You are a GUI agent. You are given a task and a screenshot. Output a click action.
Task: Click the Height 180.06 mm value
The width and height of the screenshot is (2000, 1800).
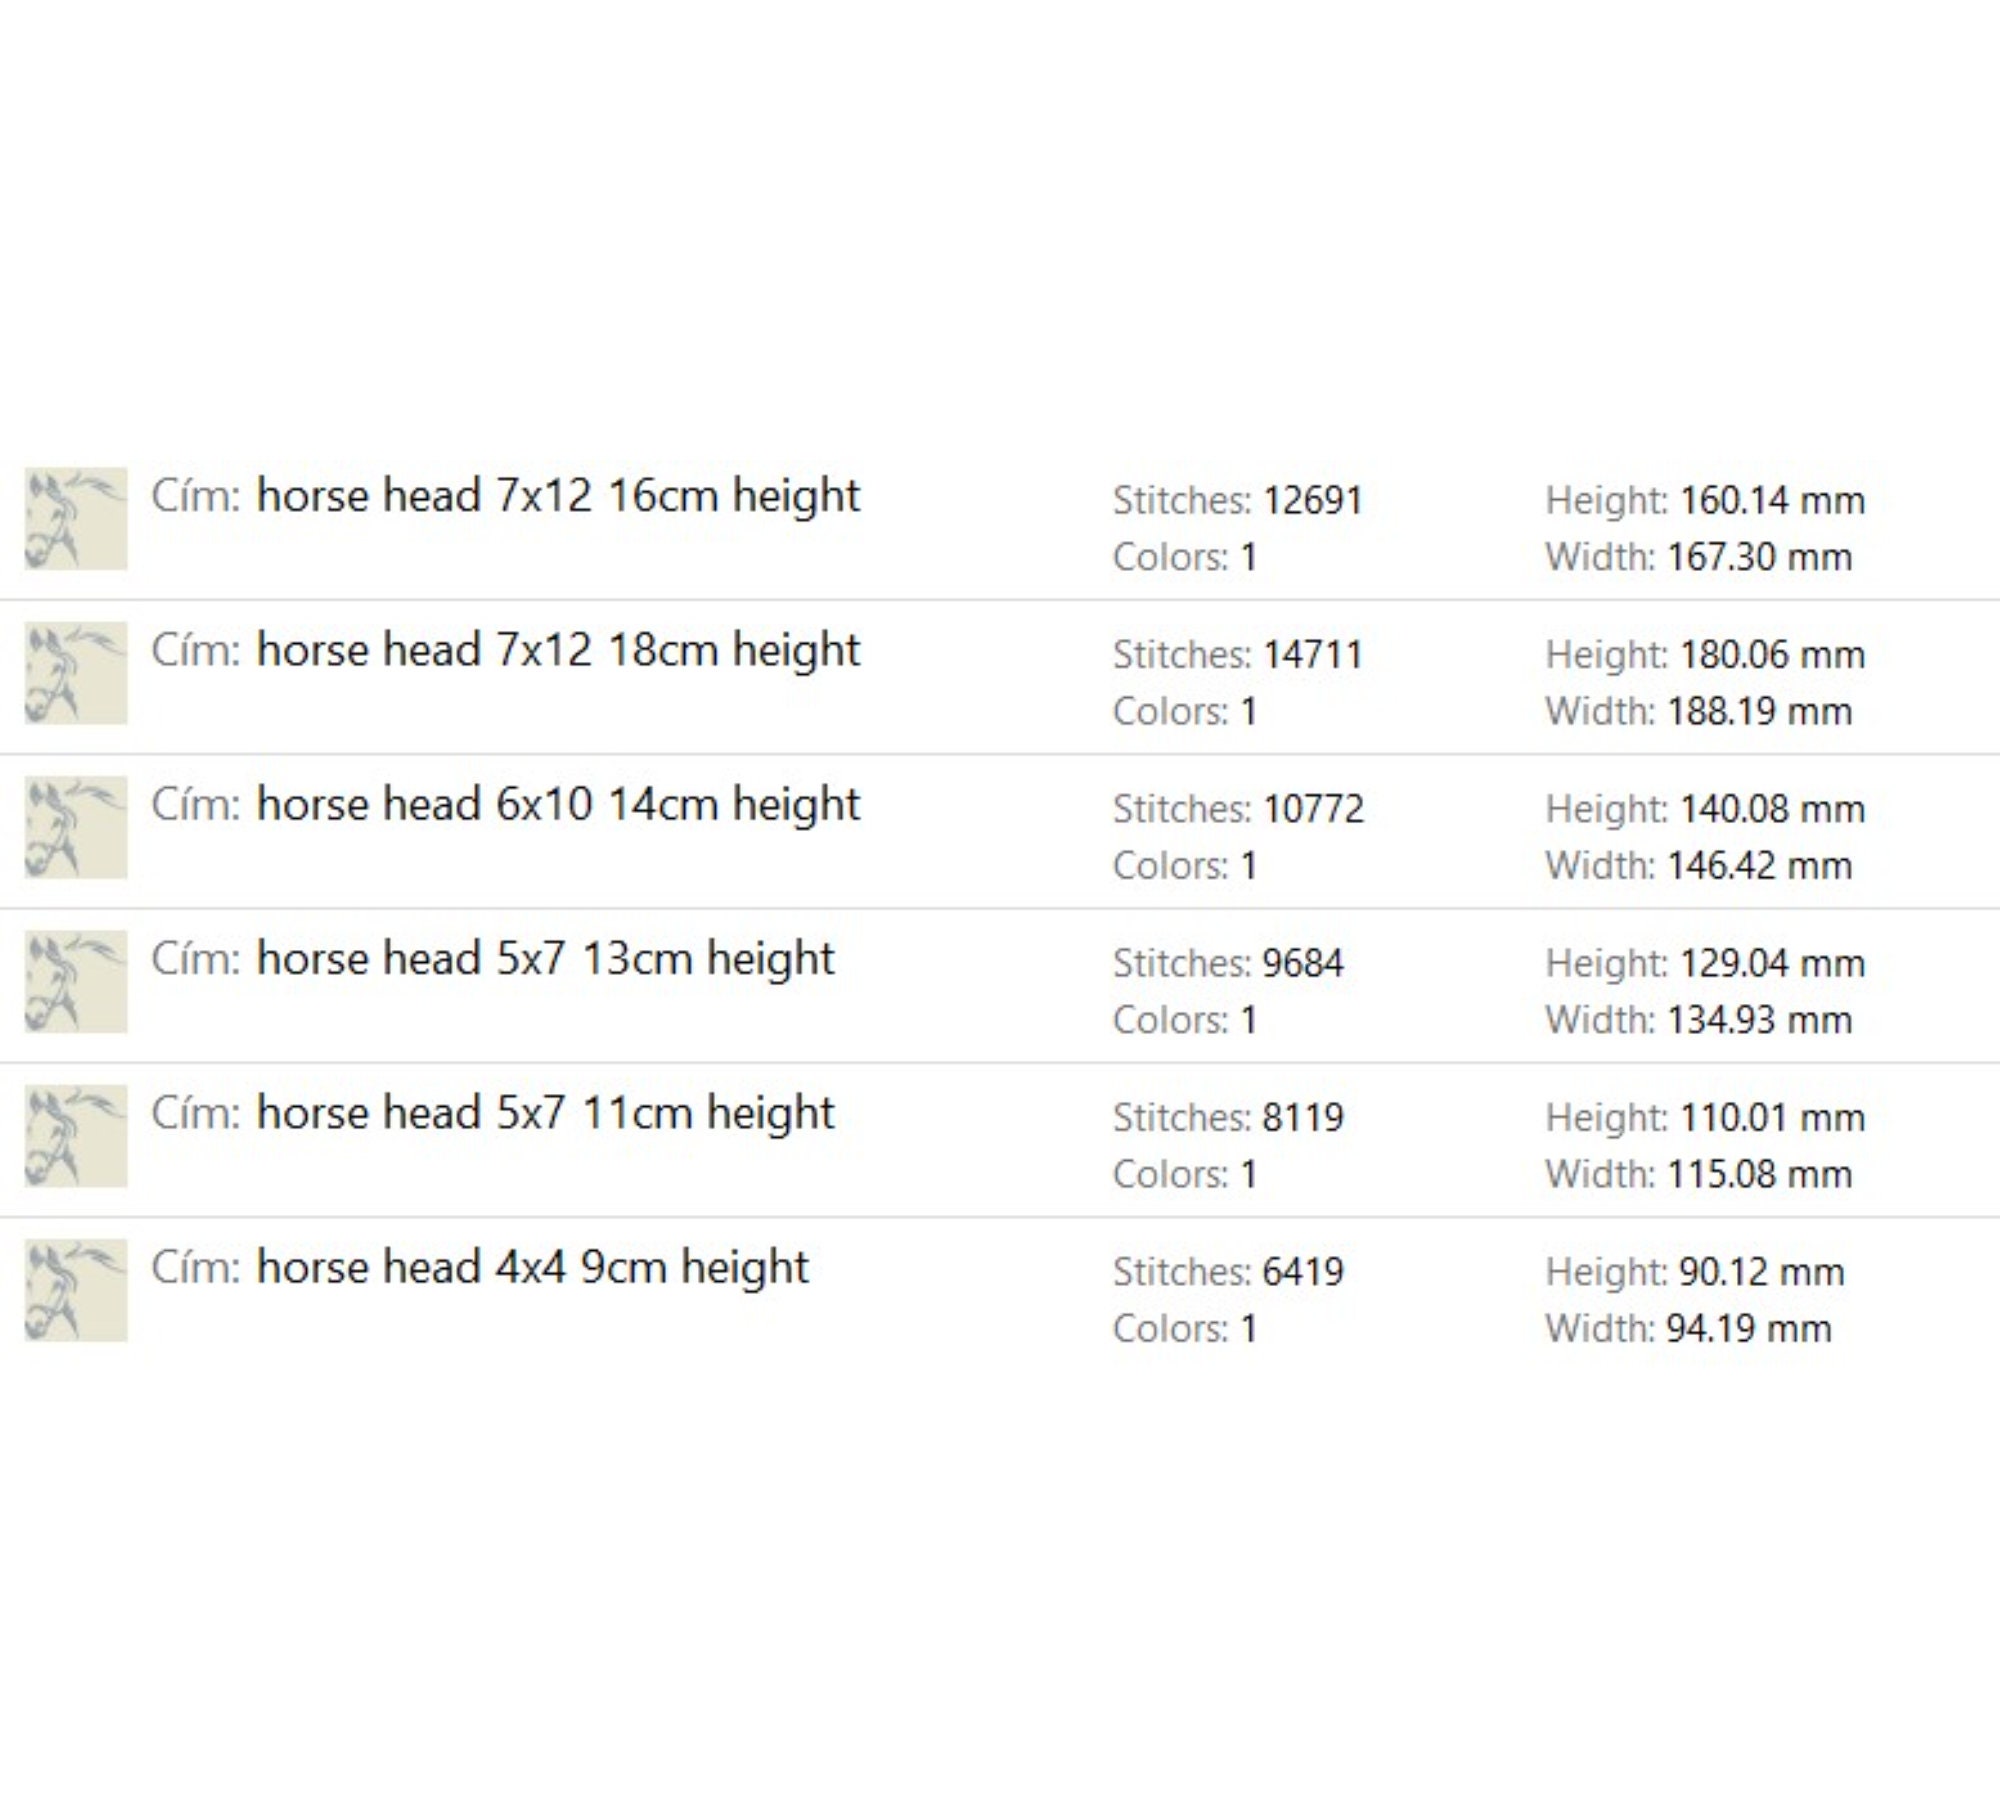click(x=1772, y=655)
